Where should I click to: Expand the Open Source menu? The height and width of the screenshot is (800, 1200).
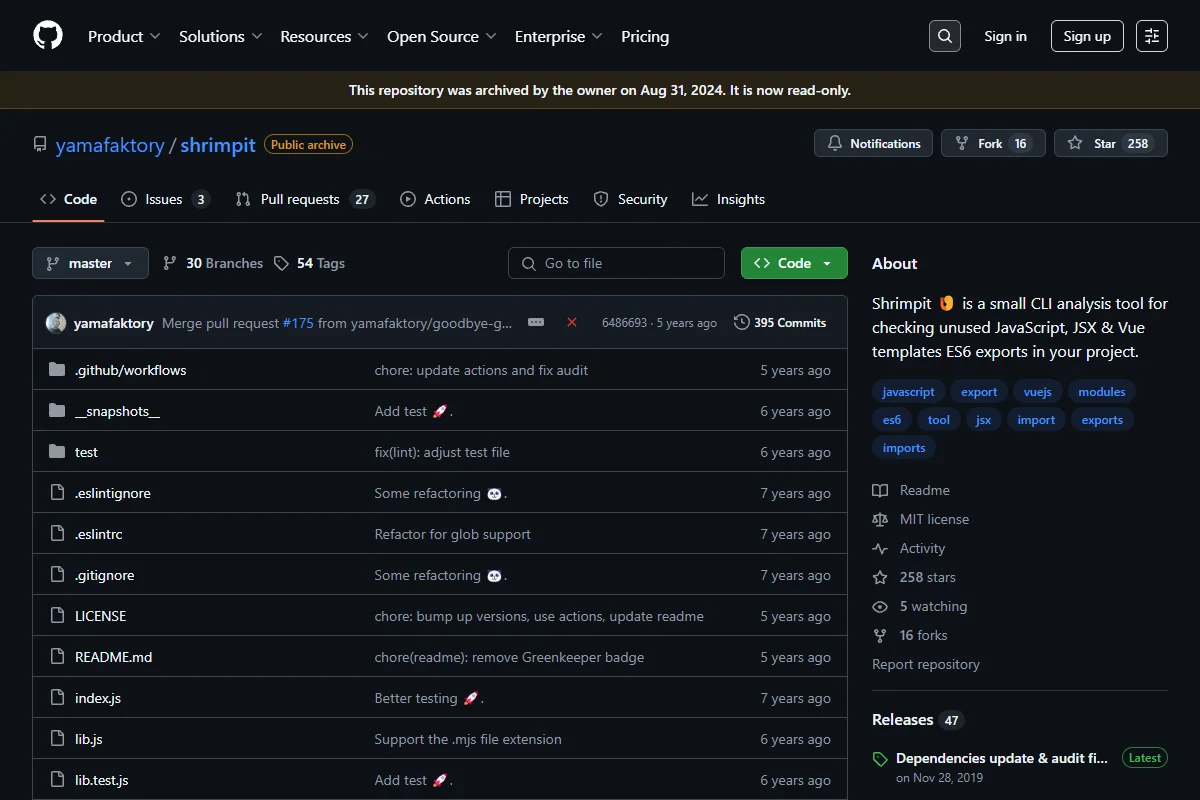[x=442, y=36]
